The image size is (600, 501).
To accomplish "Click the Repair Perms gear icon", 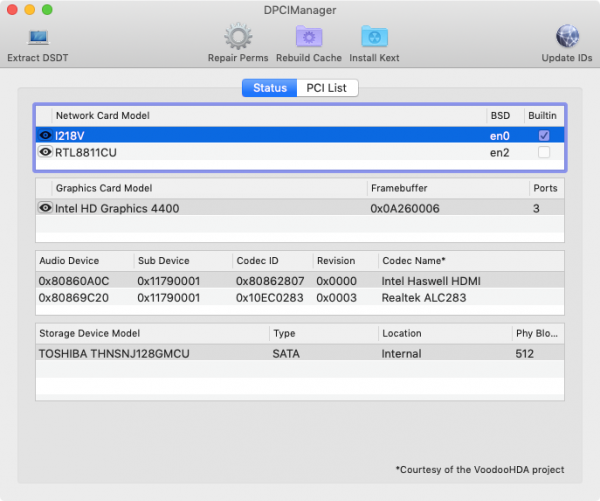I will tap(237, 38).
